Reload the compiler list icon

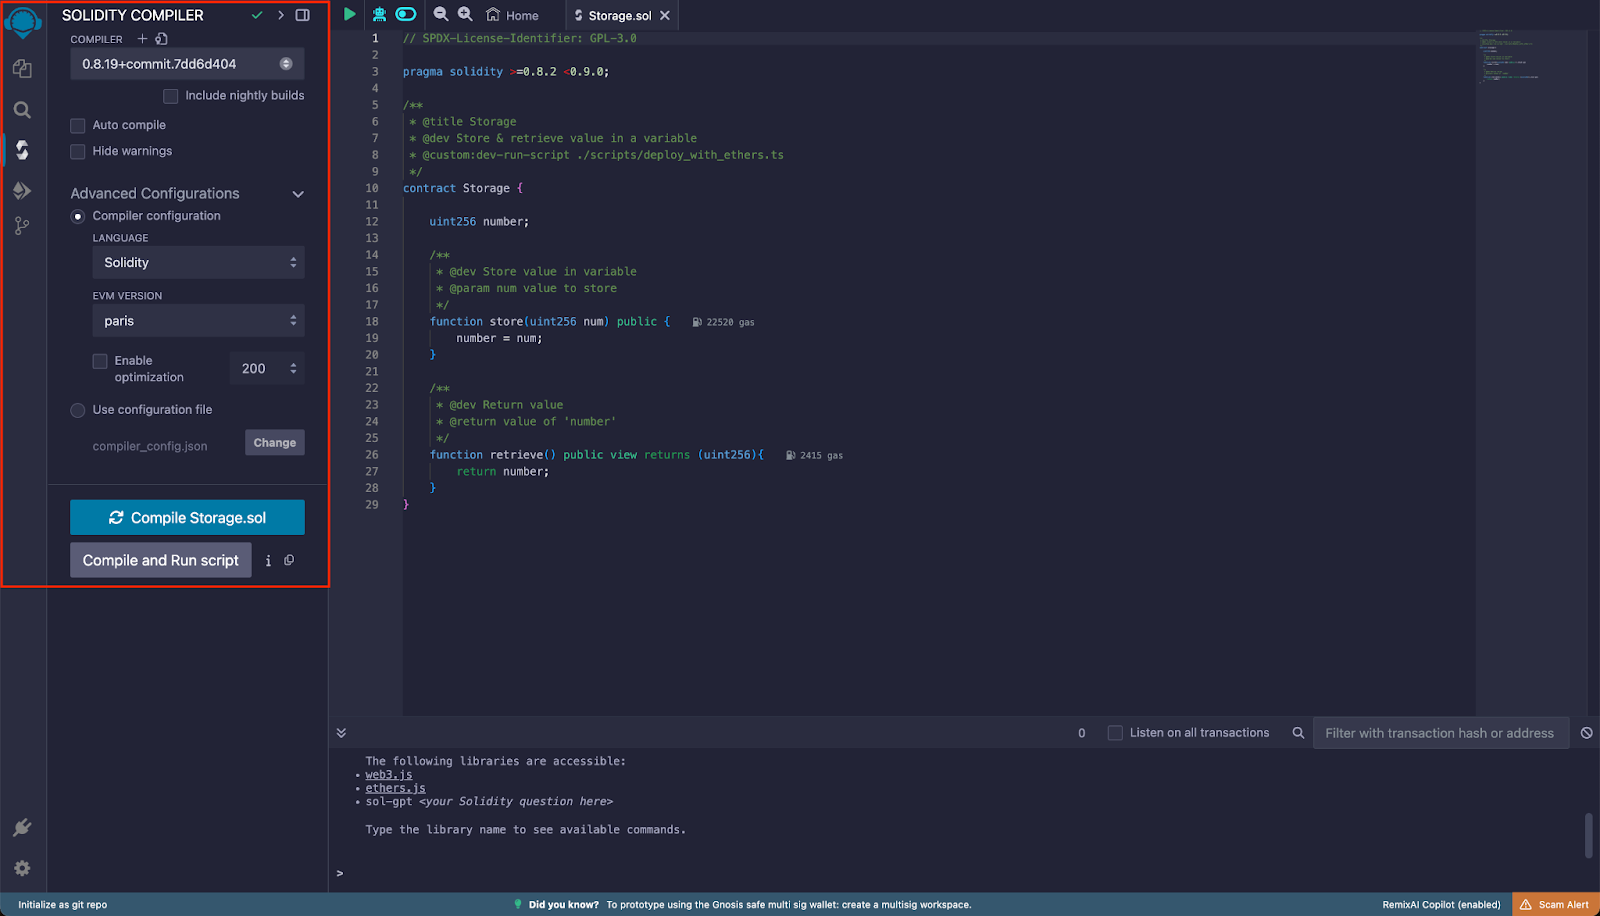(161, 38)
